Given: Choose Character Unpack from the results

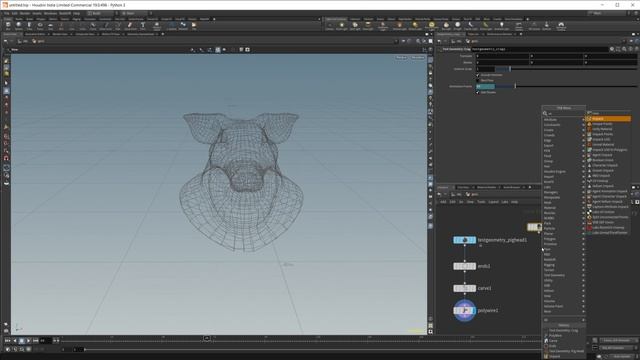Looking at the screenshot, I should (609, 165).
